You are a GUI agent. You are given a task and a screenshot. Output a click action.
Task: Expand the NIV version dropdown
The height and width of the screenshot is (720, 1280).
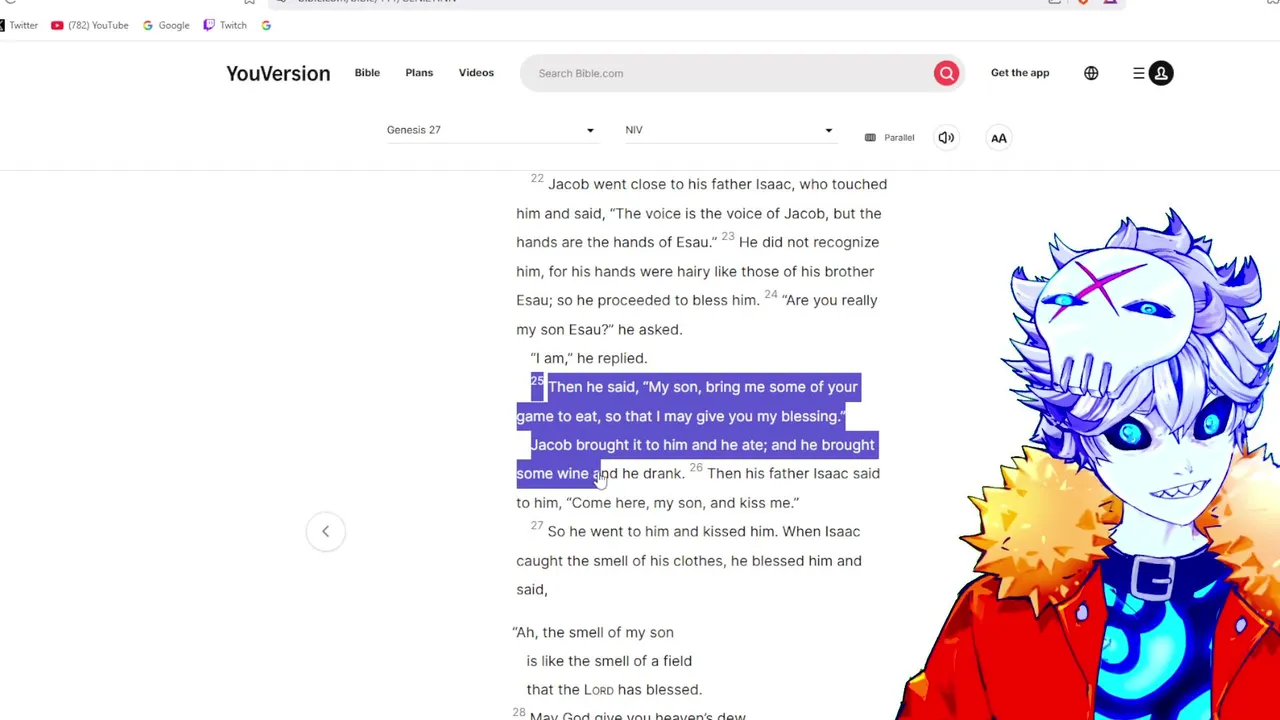(x=729, y=130)
